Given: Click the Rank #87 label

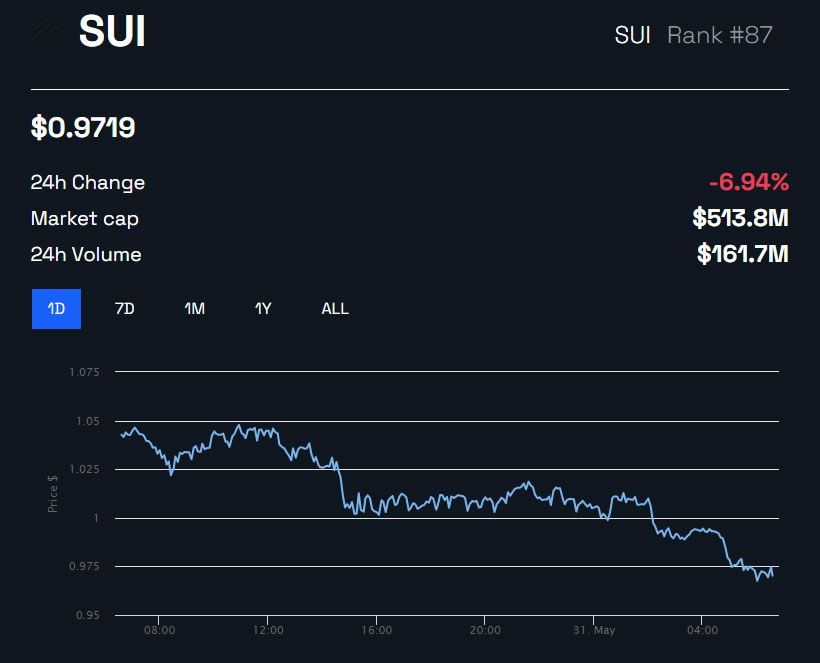Looking at the screenshot, I should (x=720, y=35).
